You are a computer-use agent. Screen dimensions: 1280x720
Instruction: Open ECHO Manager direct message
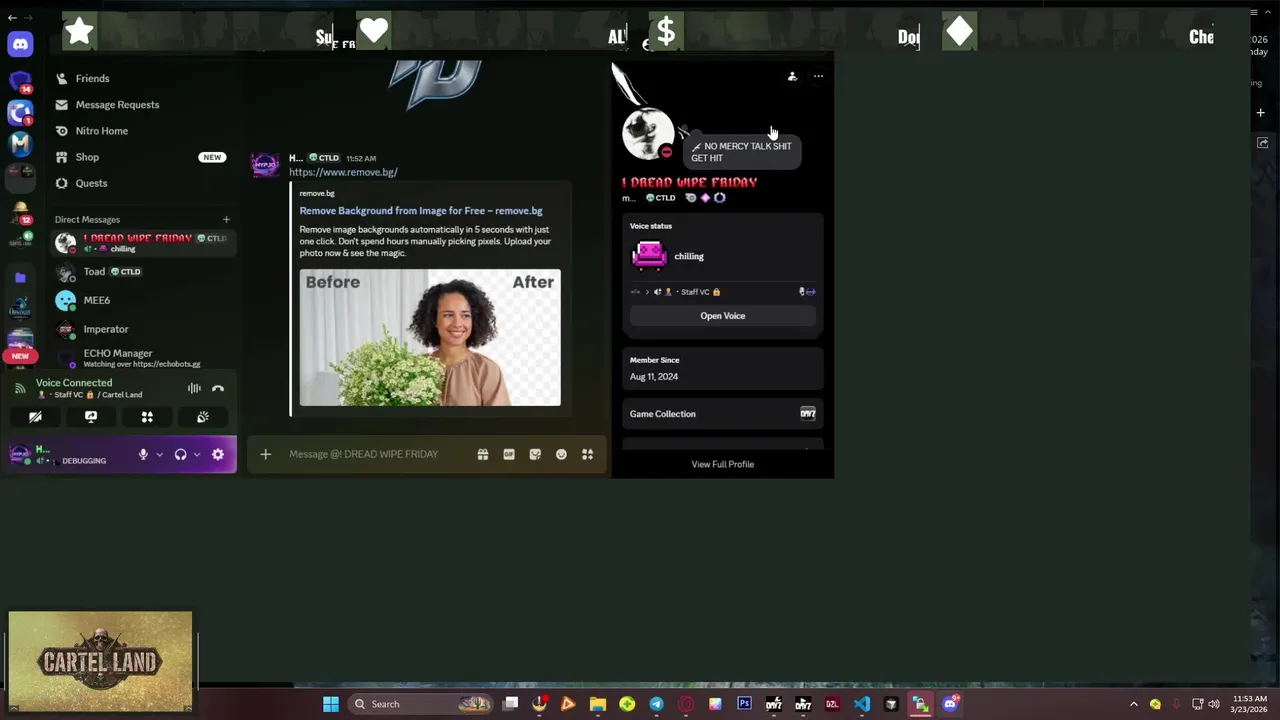pos(143,358)
